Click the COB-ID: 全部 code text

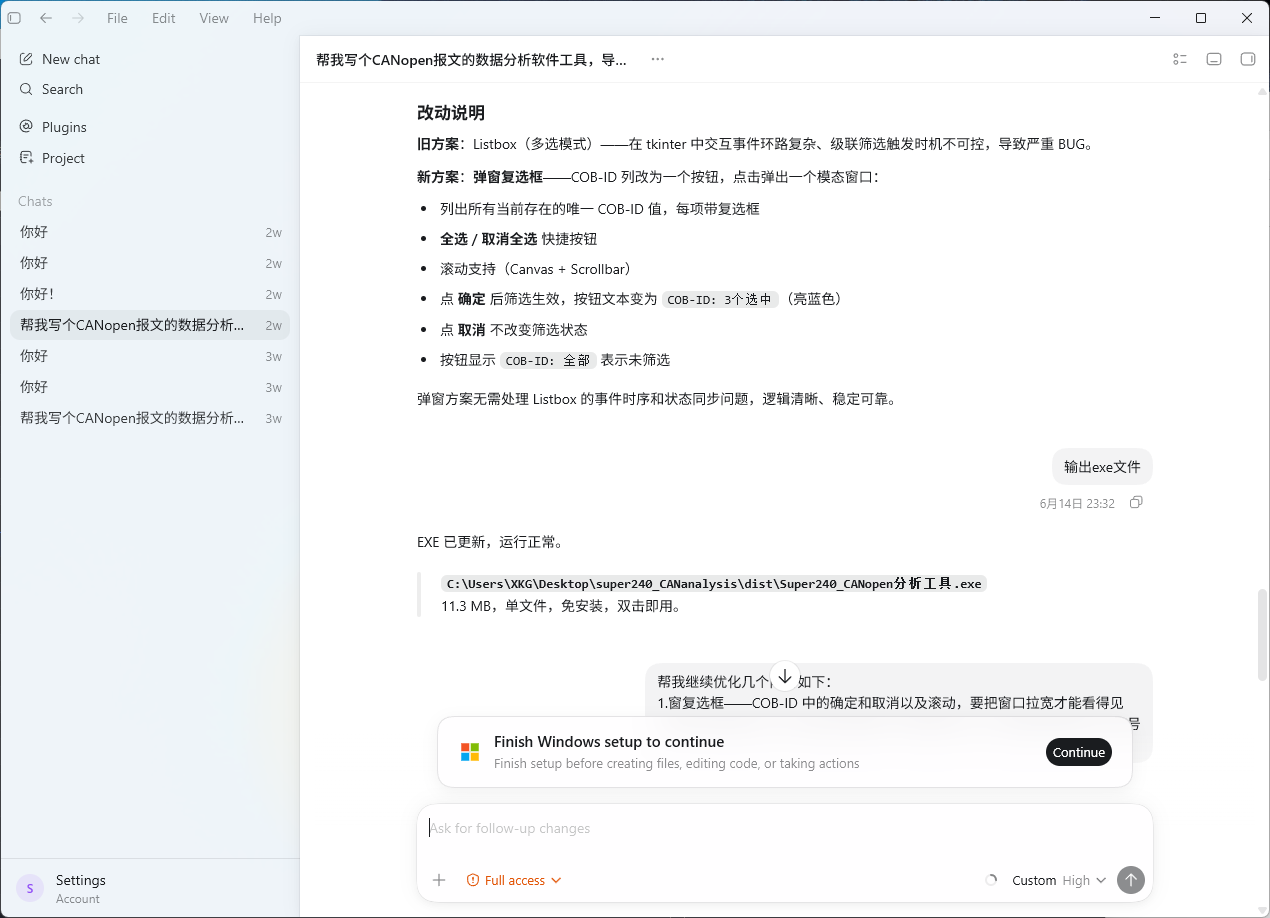tap(548, 360)
